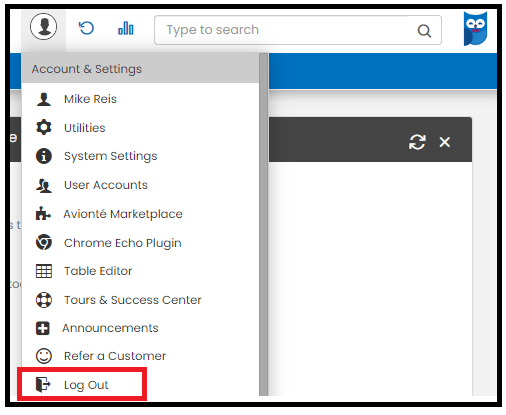Screen dimensions: 506x415
Task: Refresh the dark widget panel
Action: [417, 142]
